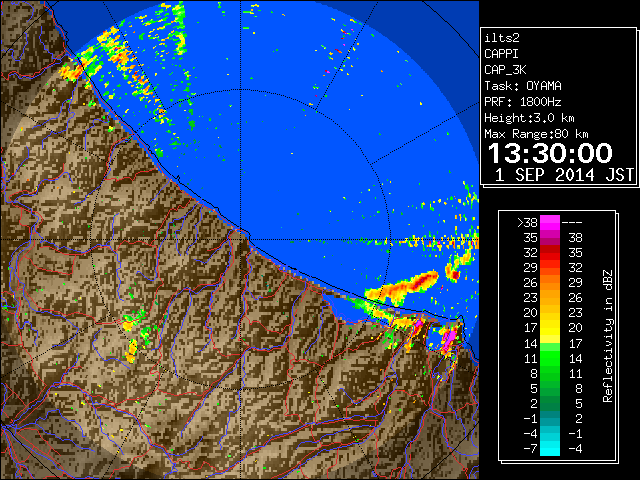The image size is (640, 480).
Task: Click the large orange-red echo band offshore
Action: [x=402, y=287]
